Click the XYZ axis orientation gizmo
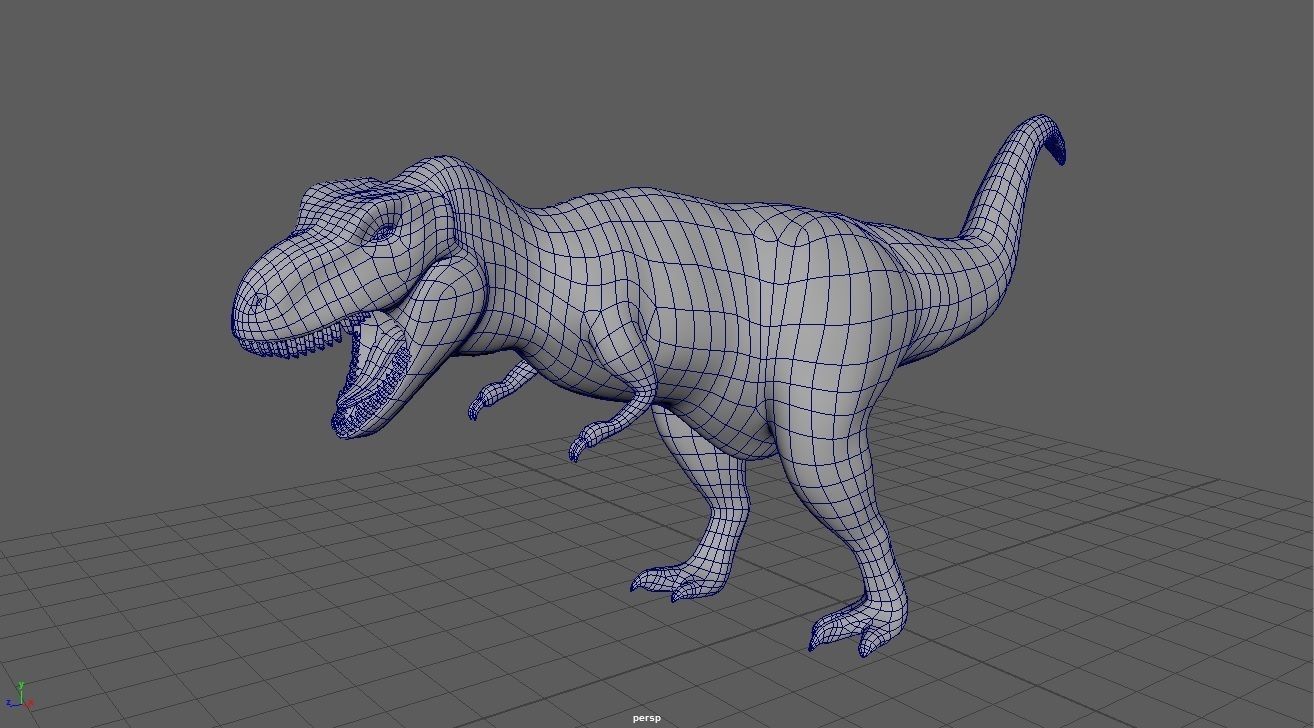This screenshot has width=1314, height=728. 20,696
